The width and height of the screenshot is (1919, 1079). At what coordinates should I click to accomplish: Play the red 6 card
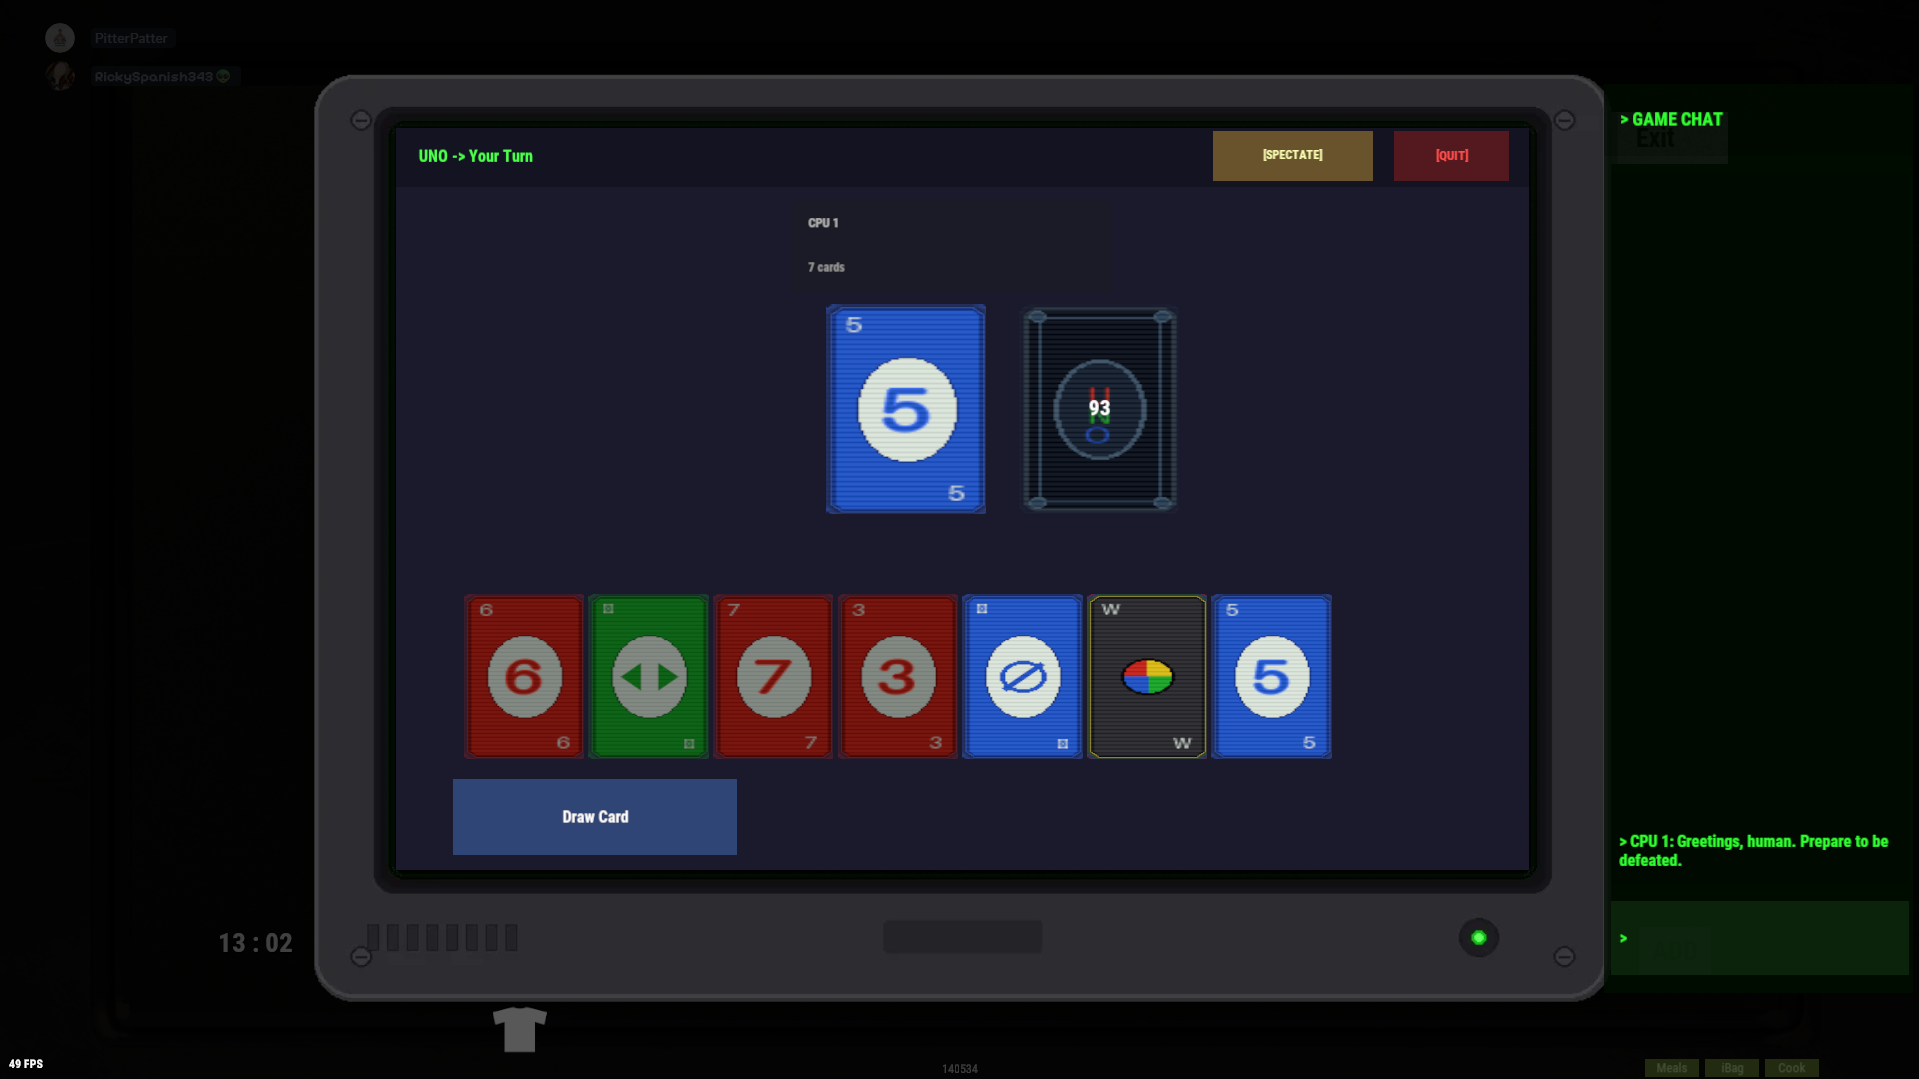click(x=524, y=677)
